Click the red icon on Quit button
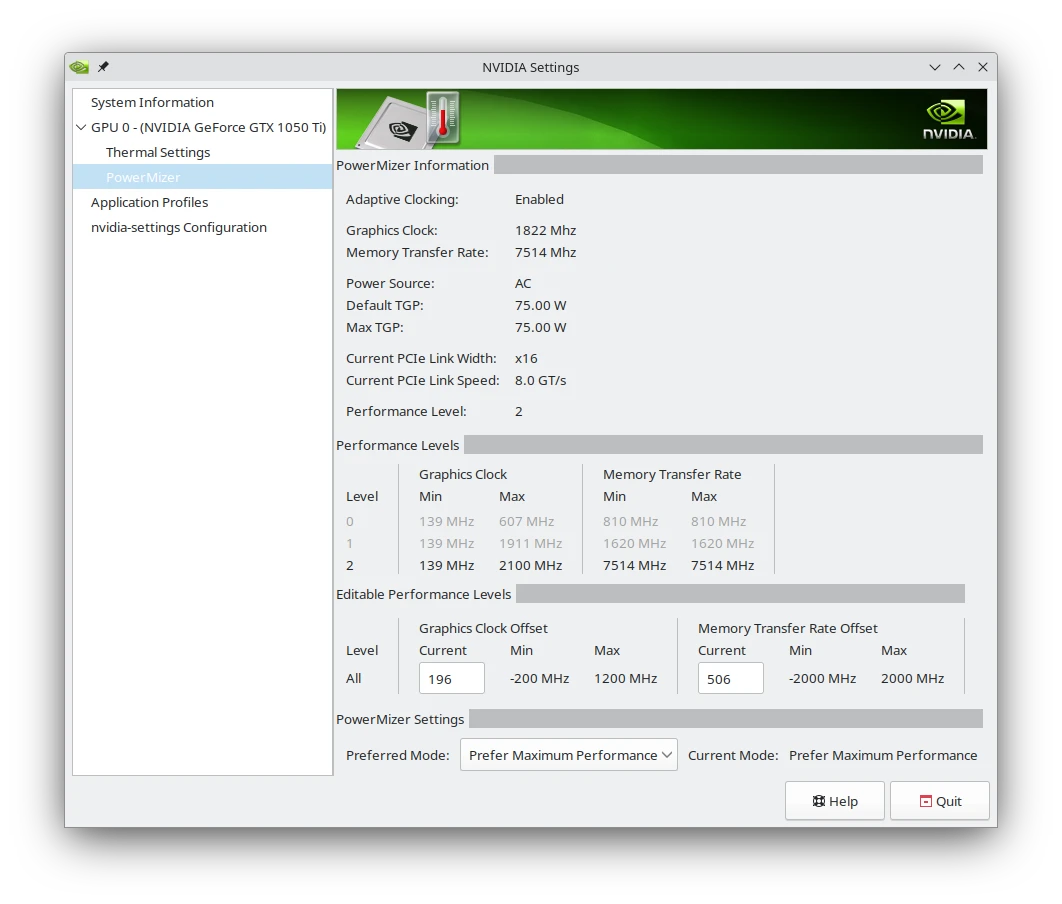Viewport: 1062px width, 904px height. (x=925, y=801)
